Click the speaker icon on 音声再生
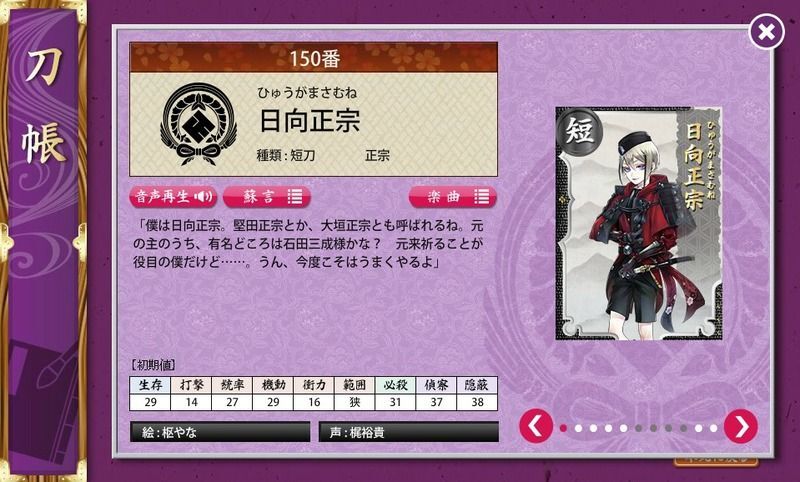Viewport: 800px width, 482px height. pos(205,196)
